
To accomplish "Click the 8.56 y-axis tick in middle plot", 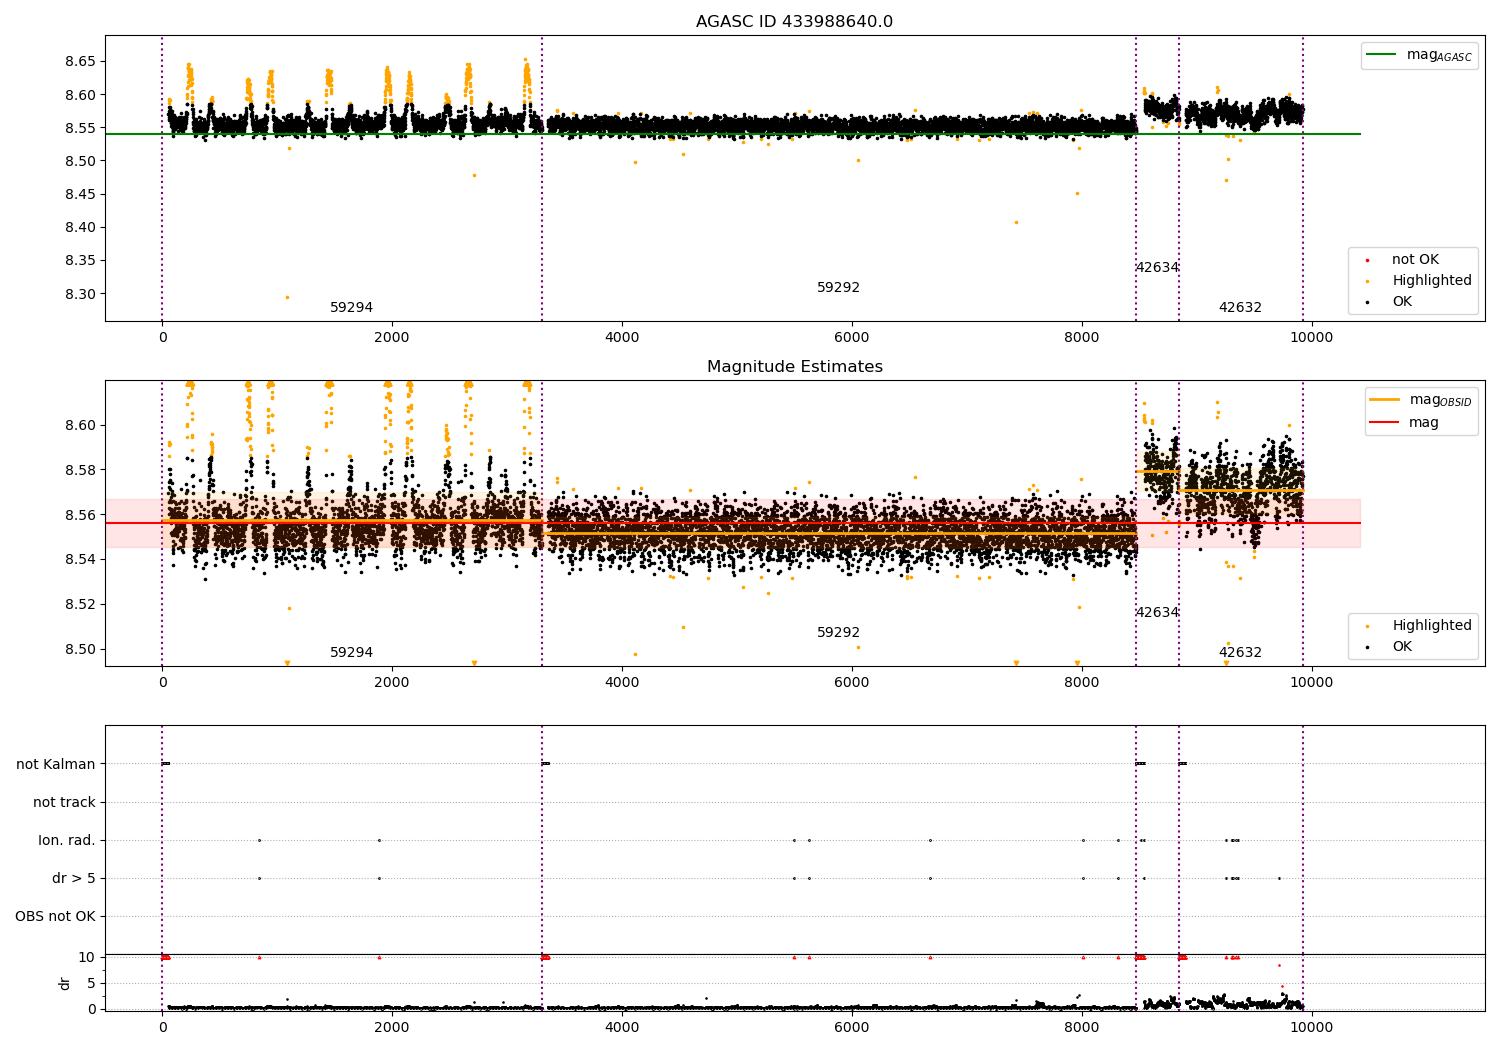I will (x=80, y=515).
